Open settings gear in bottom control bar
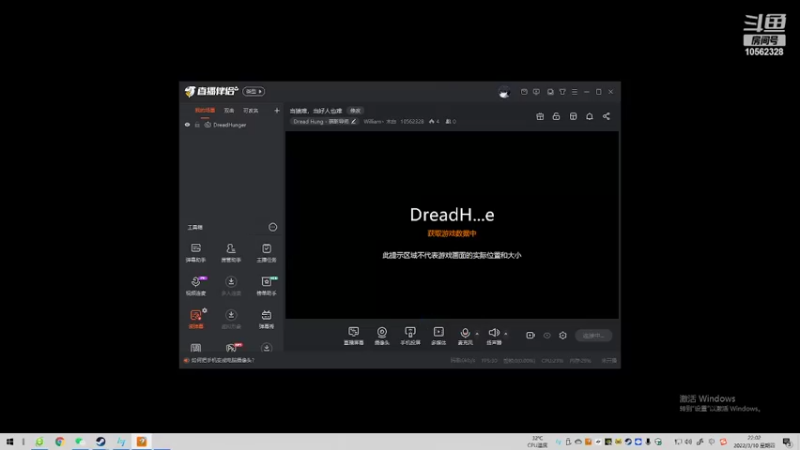The image size is (800, 450). 563,335
